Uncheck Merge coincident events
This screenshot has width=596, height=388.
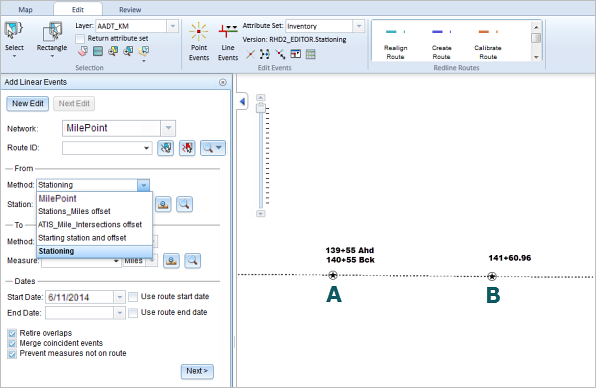point(12,344)
